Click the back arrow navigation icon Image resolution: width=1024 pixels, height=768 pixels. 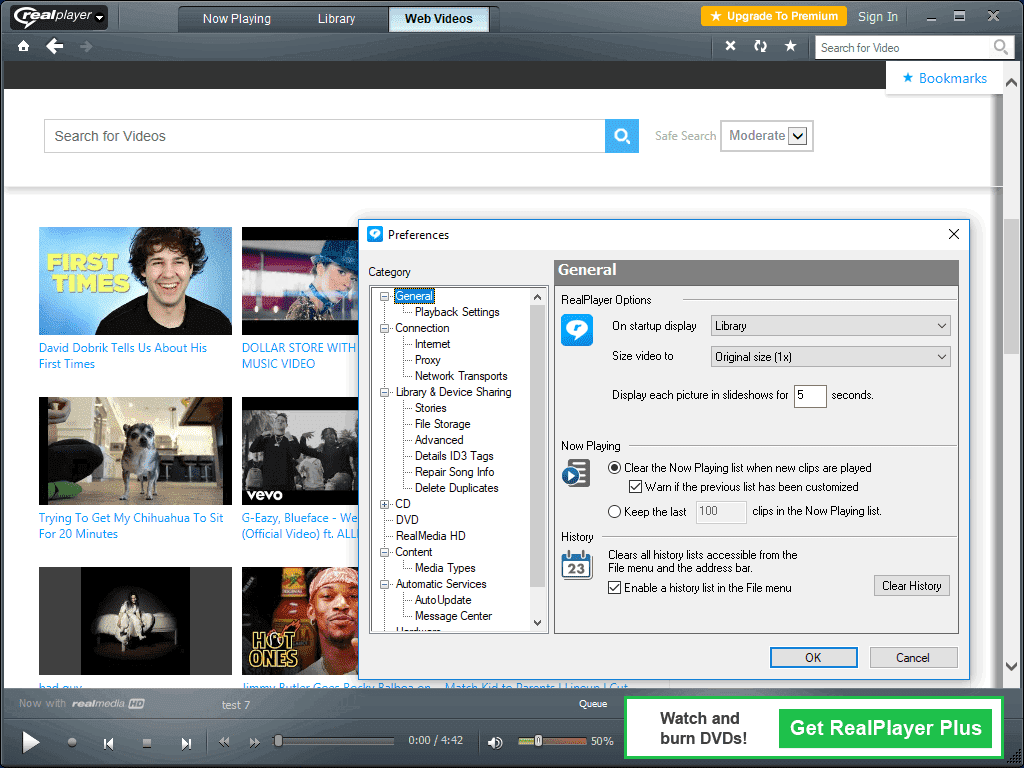(55, 46)
